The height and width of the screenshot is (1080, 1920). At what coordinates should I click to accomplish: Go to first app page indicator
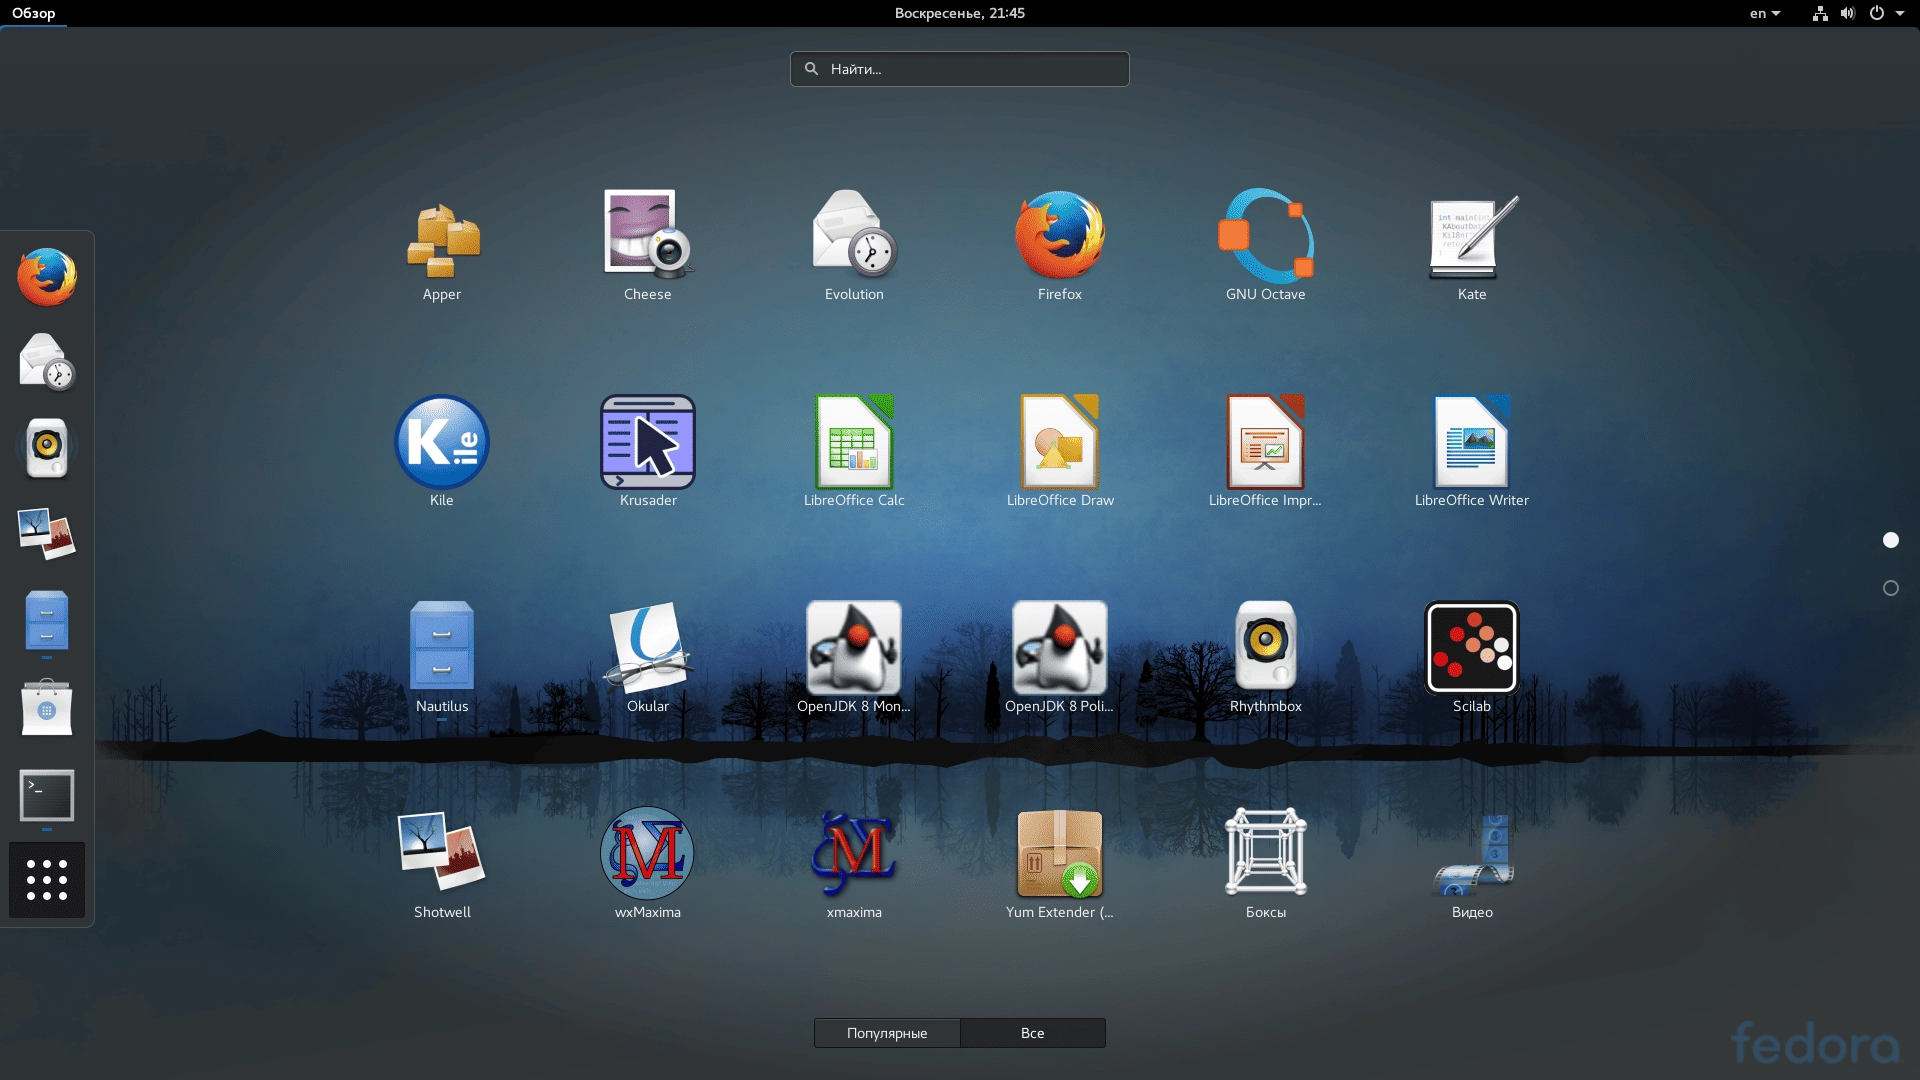1891,540
